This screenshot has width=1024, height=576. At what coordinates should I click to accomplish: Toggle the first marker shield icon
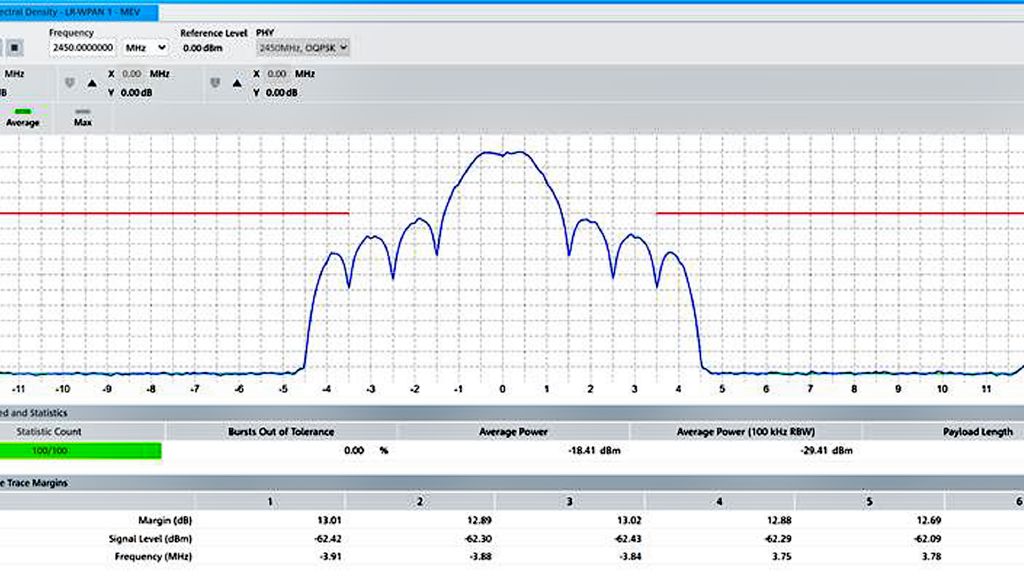point(70,84)
